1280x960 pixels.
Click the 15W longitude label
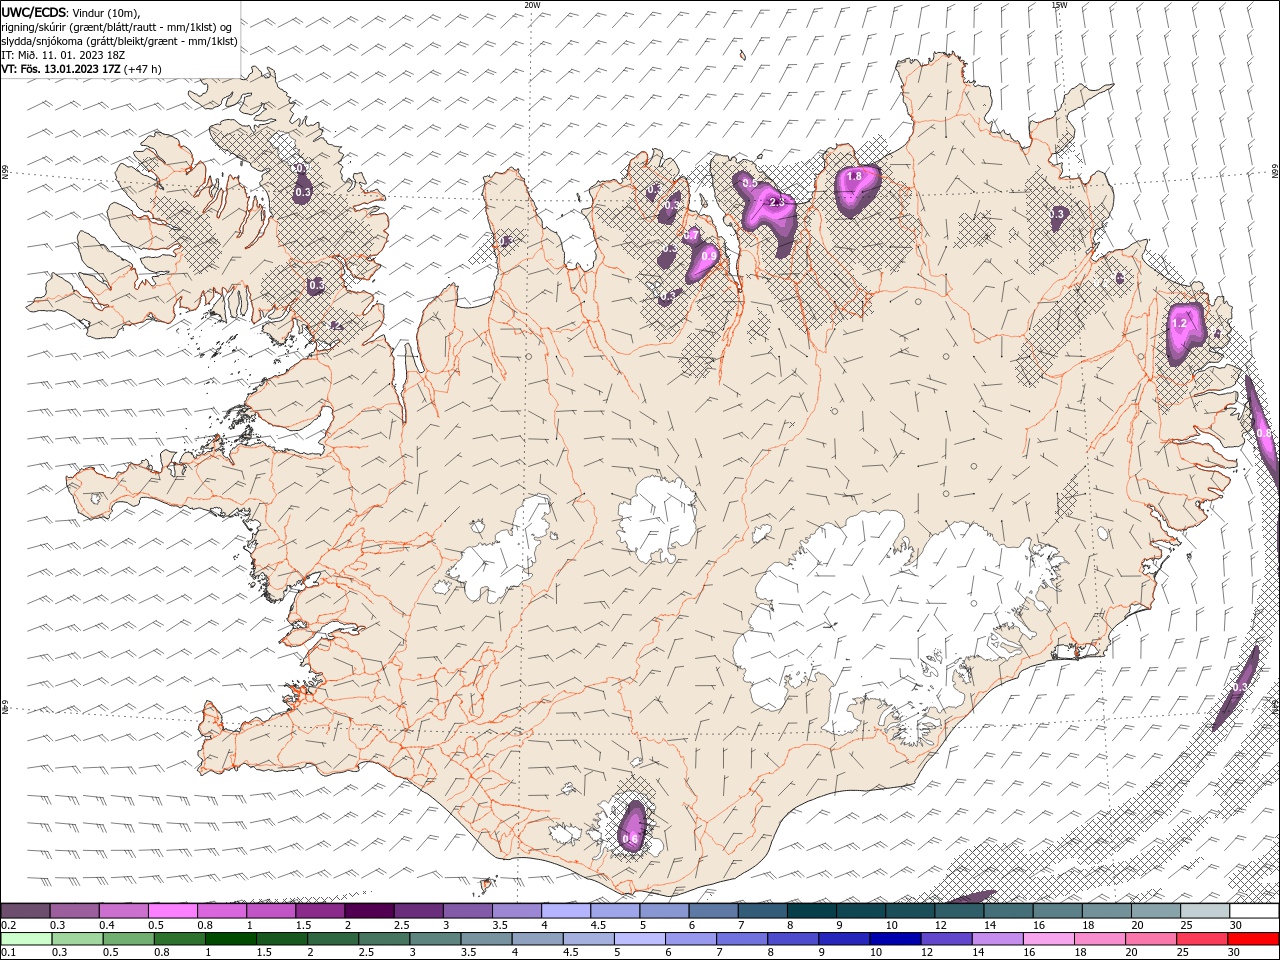coord(1058,5)
